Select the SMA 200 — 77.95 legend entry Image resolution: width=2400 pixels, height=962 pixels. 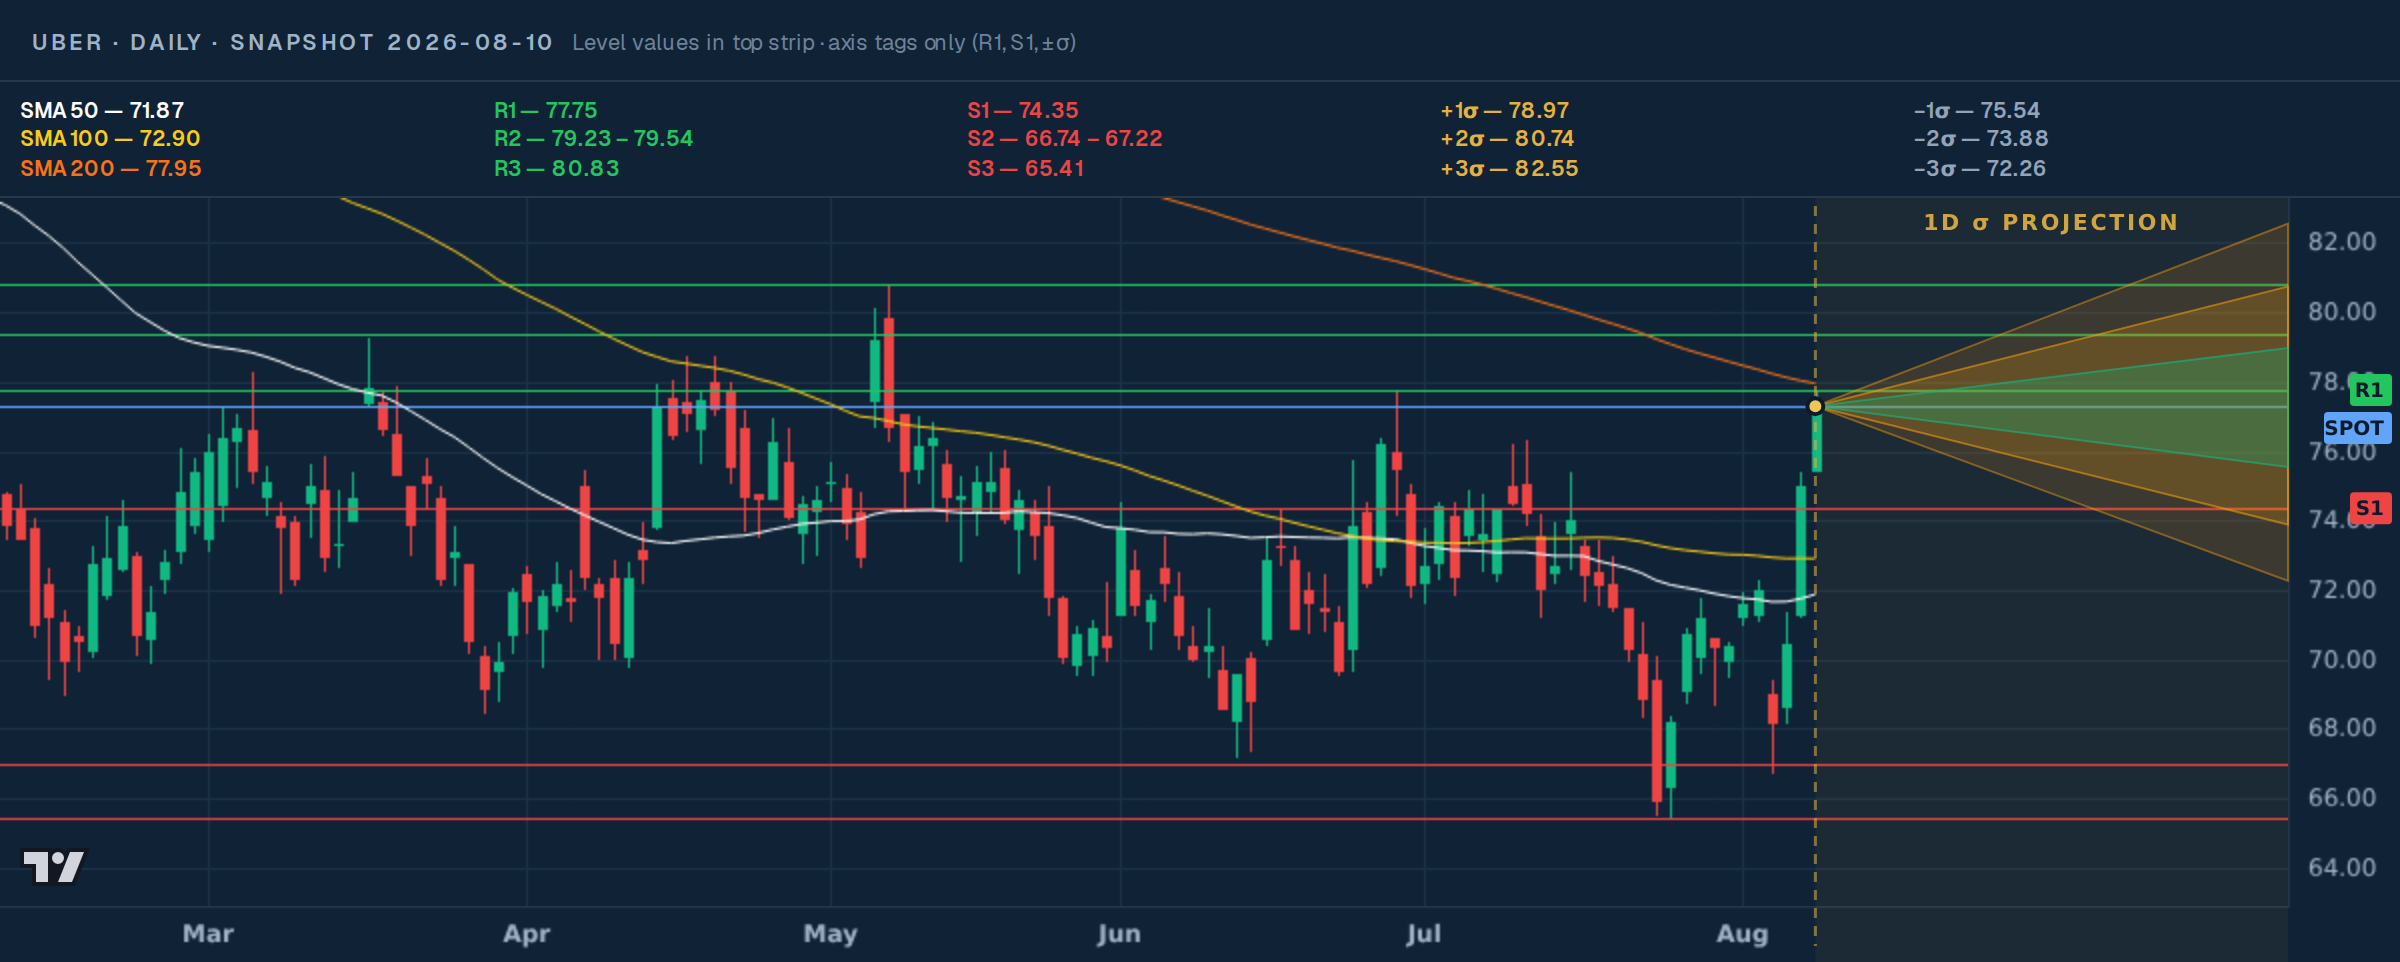(111, 168)
